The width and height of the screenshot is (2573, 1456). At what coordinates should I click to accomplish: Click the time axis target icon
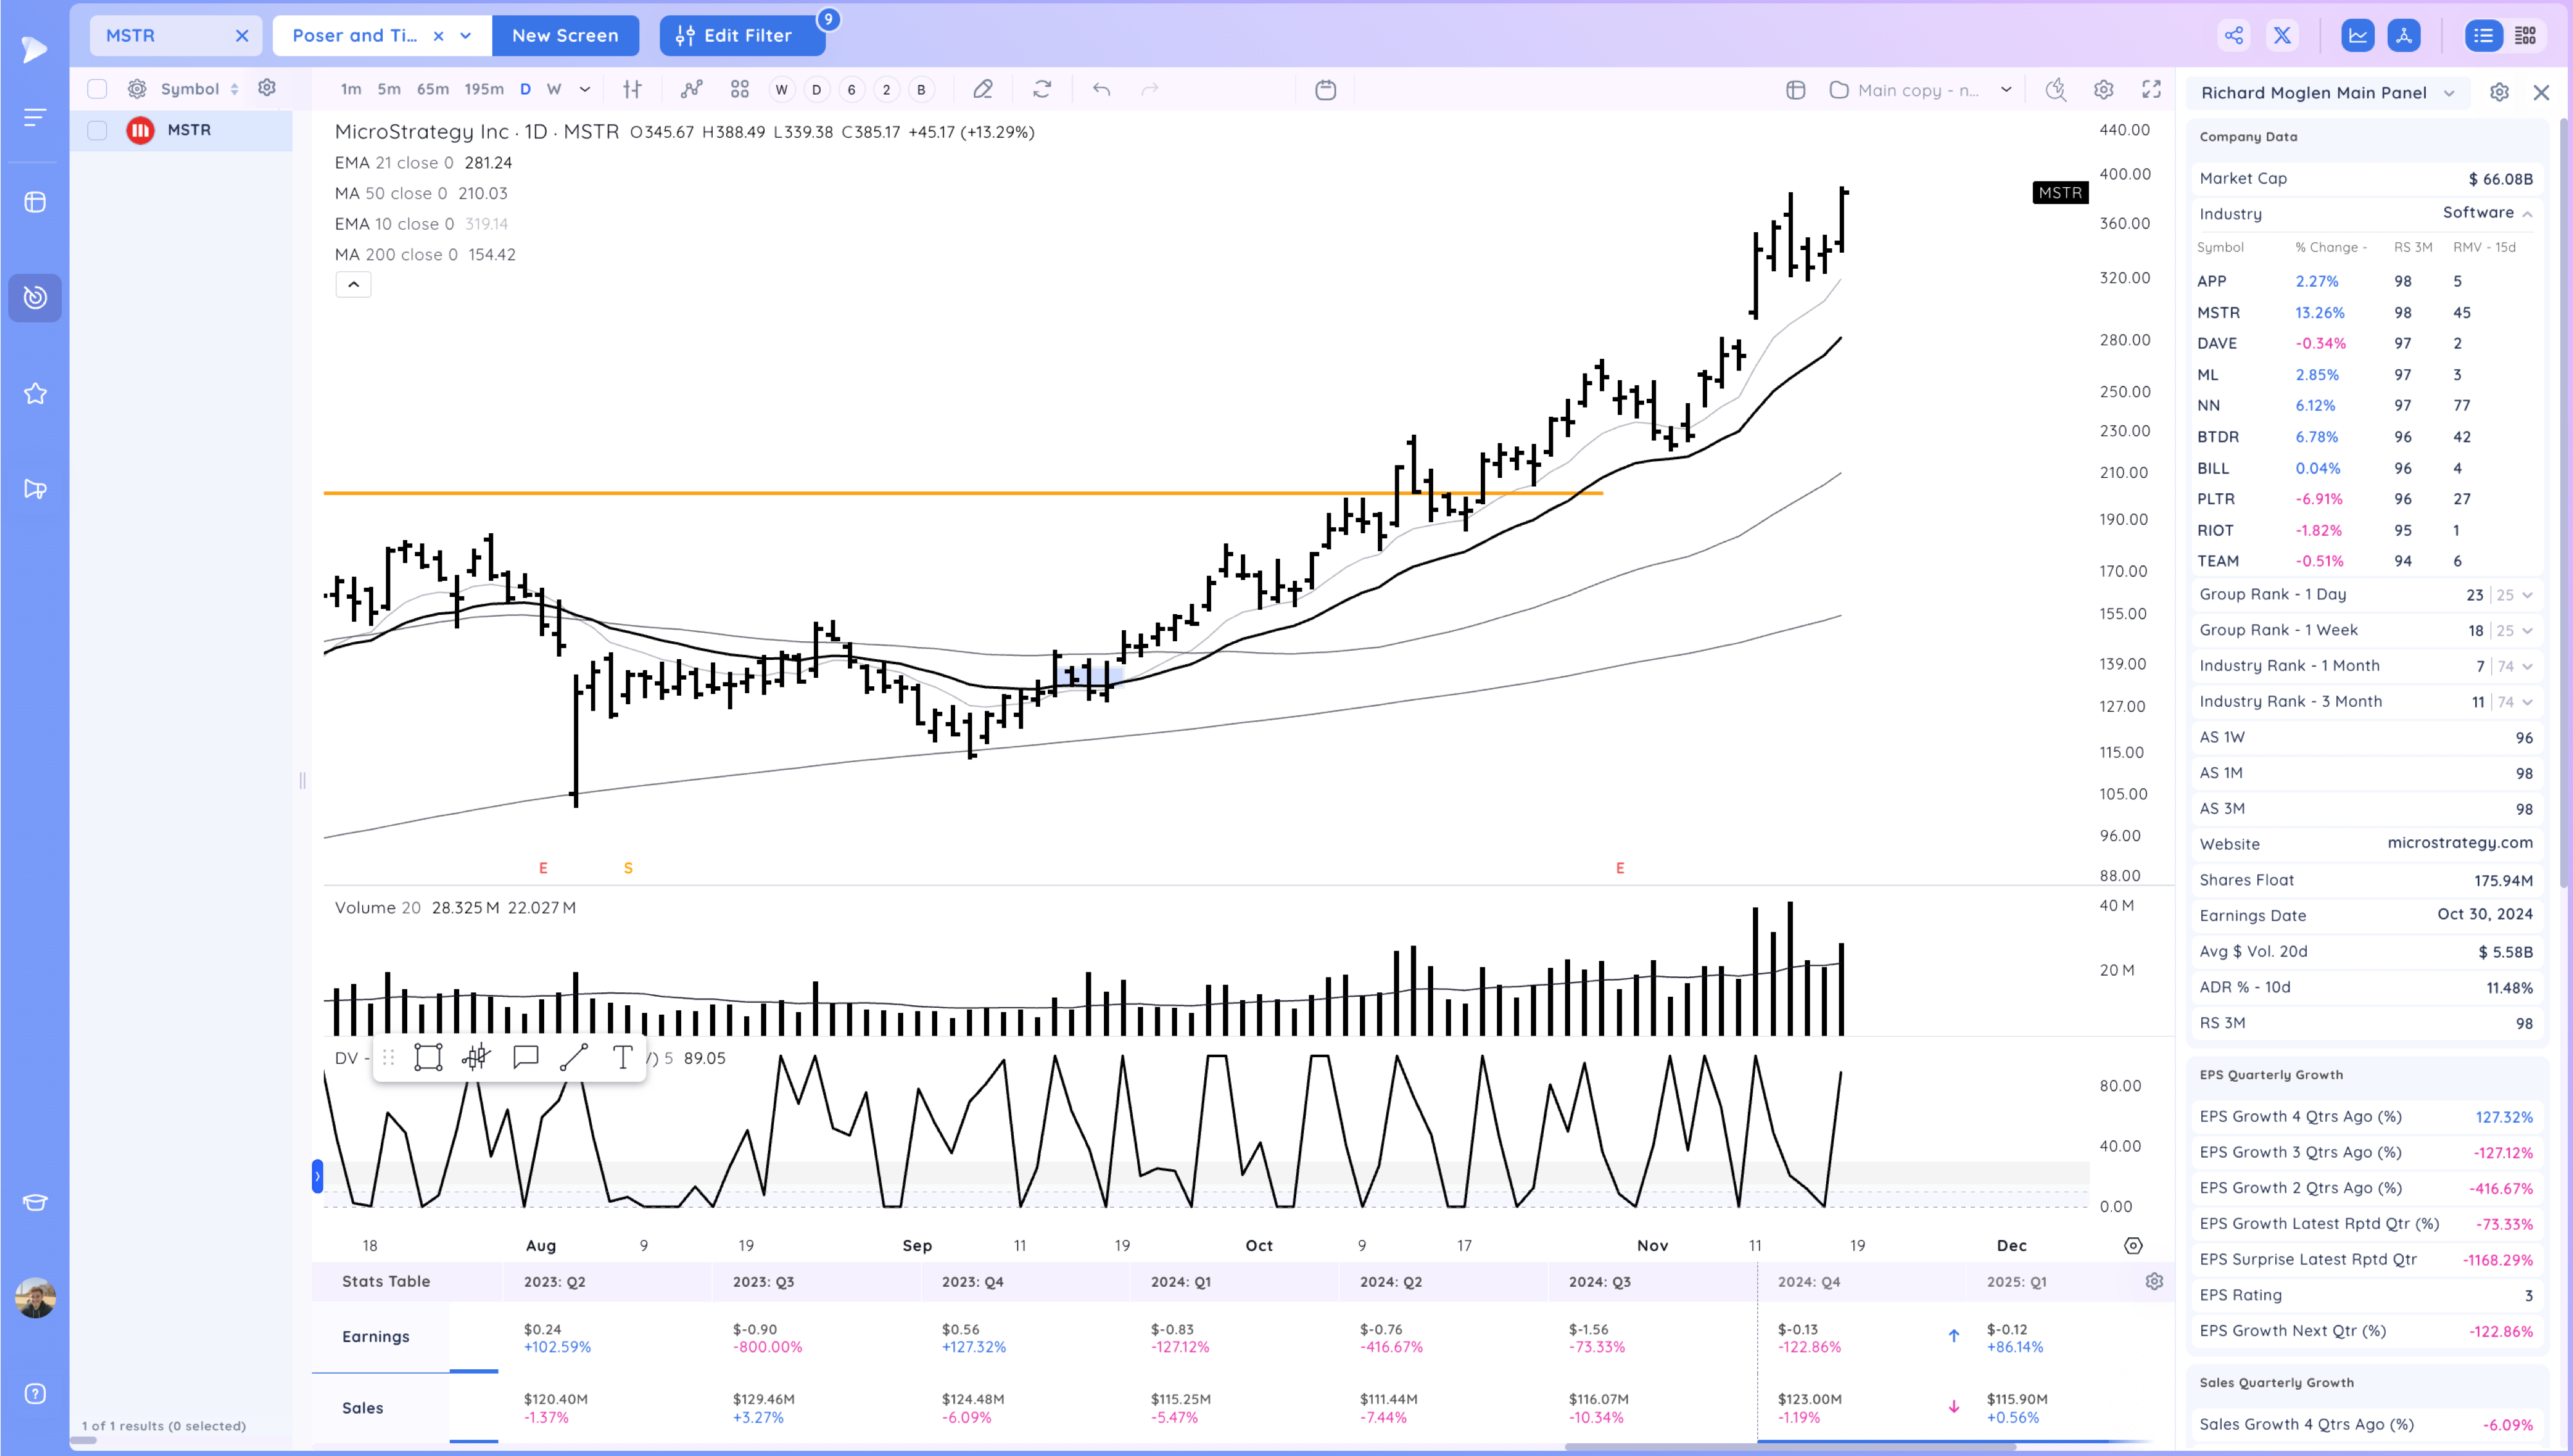click(x=2133, y=1246)
